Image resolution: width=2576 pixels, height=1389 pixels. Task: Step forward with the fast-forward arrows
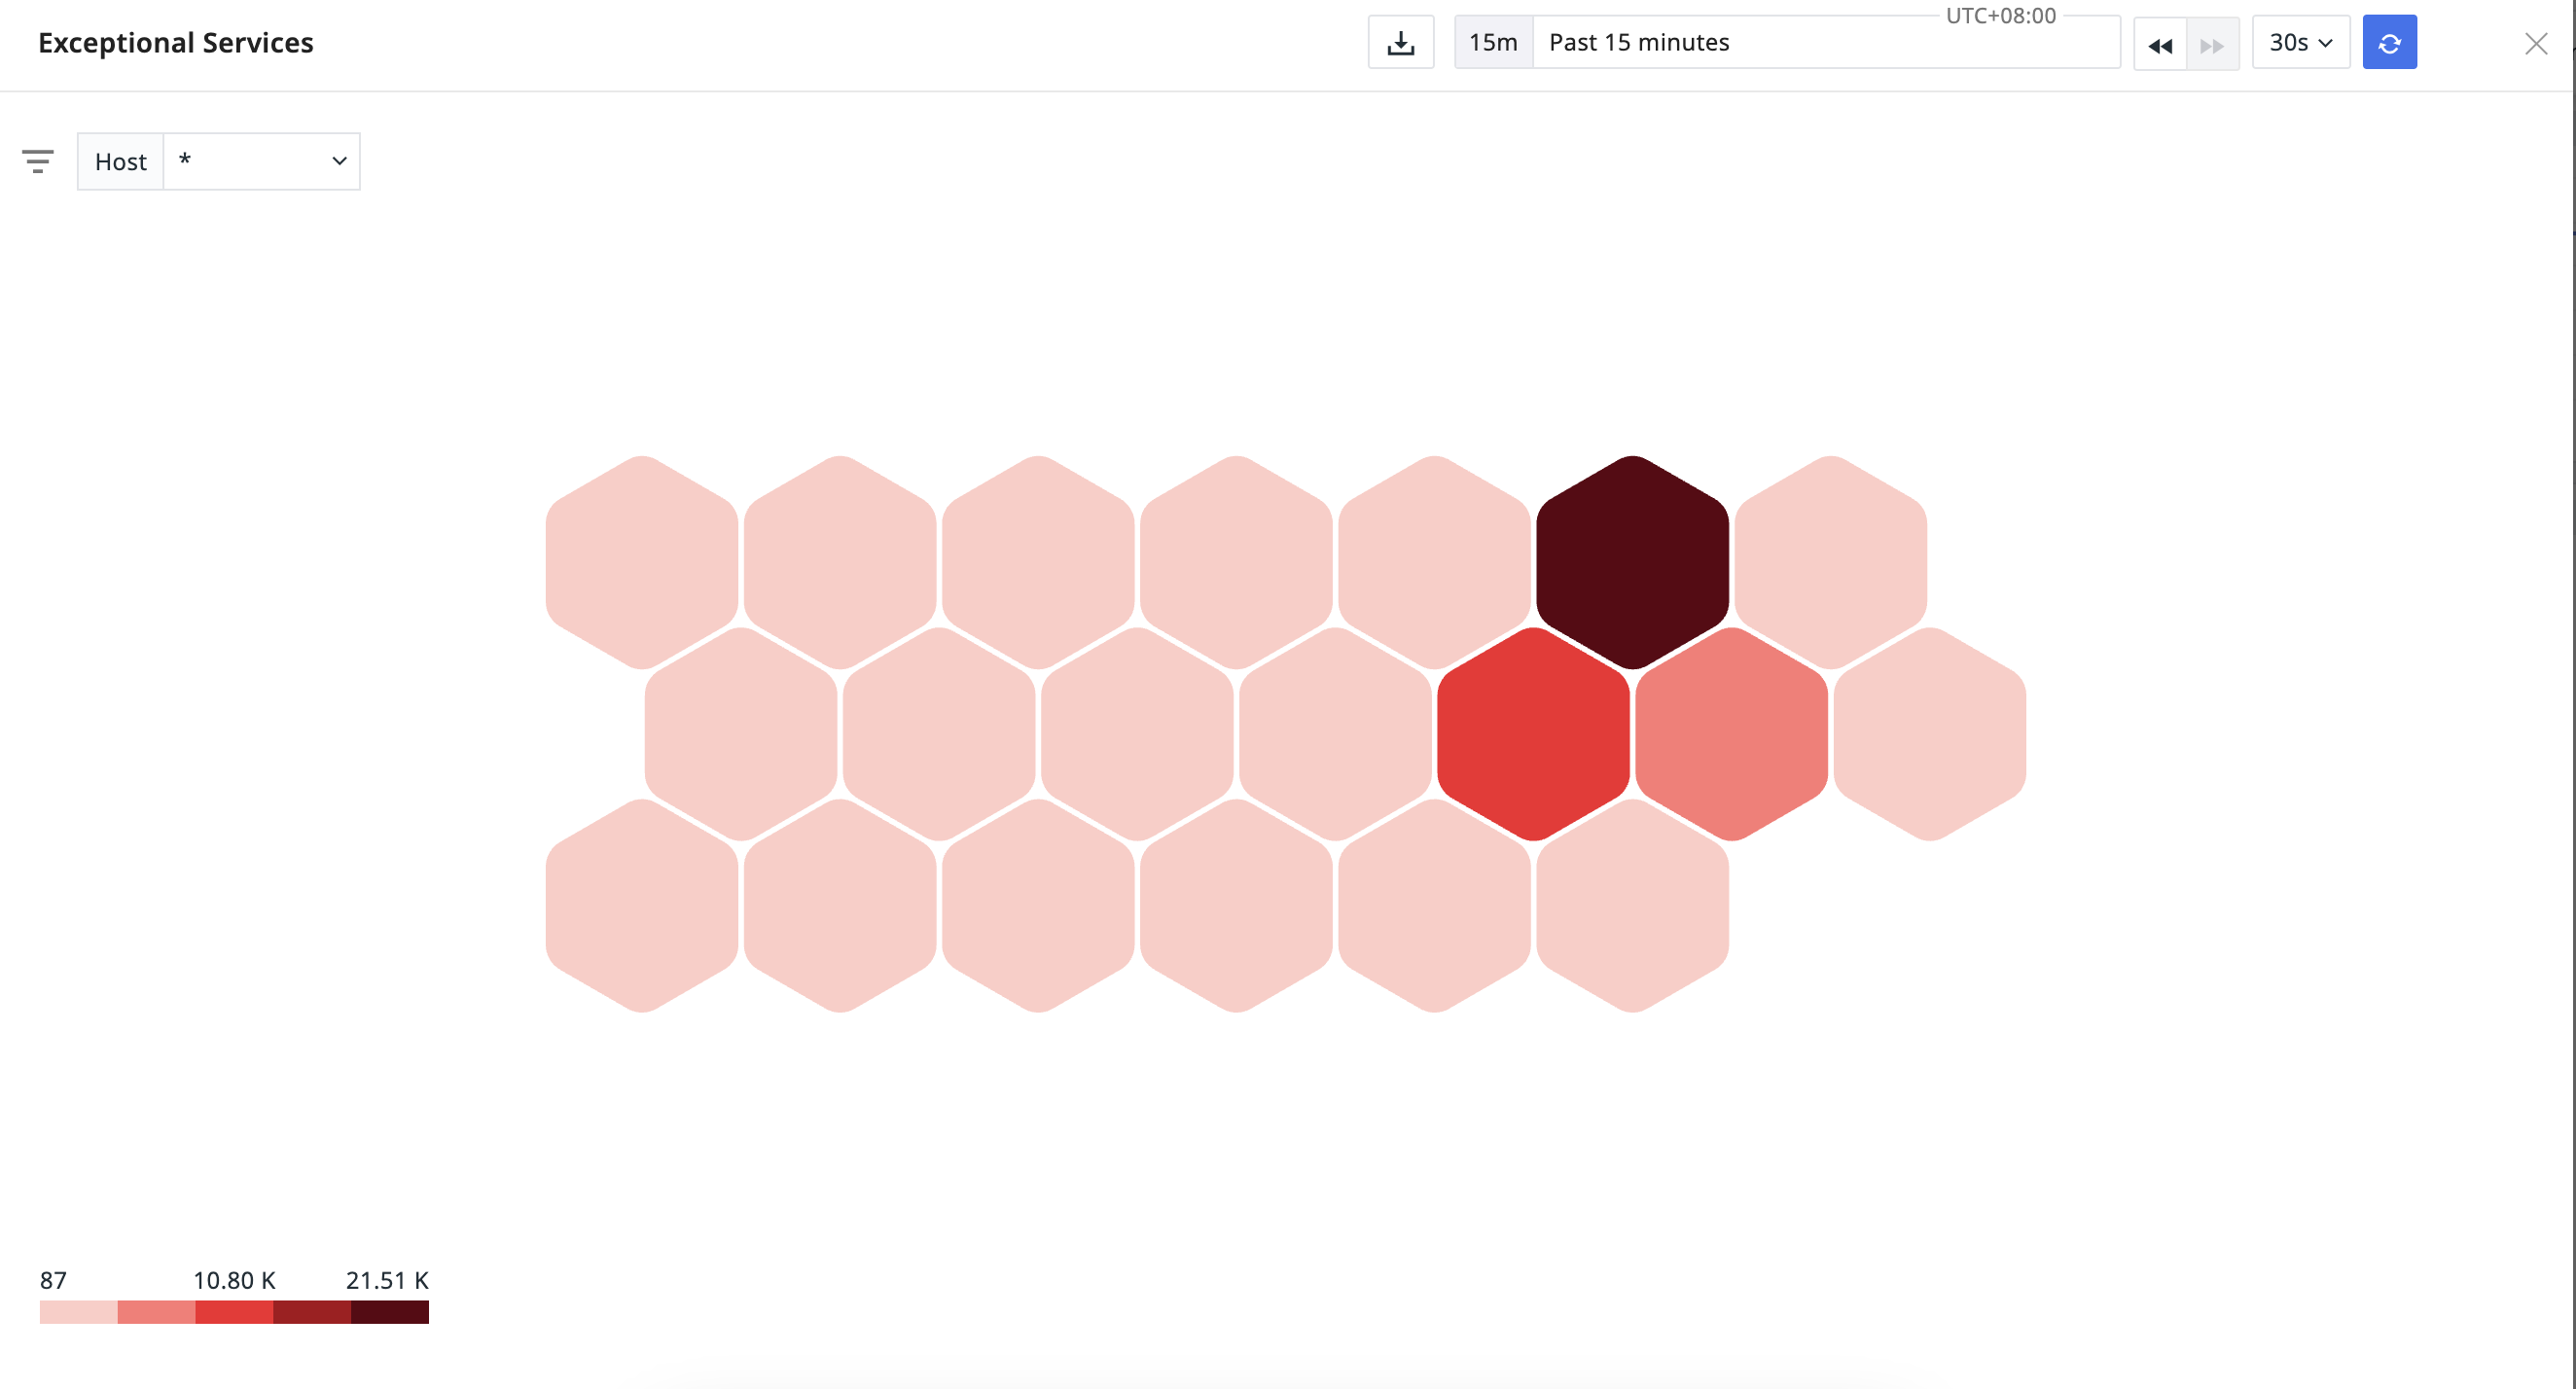(x=2213, y=44)
